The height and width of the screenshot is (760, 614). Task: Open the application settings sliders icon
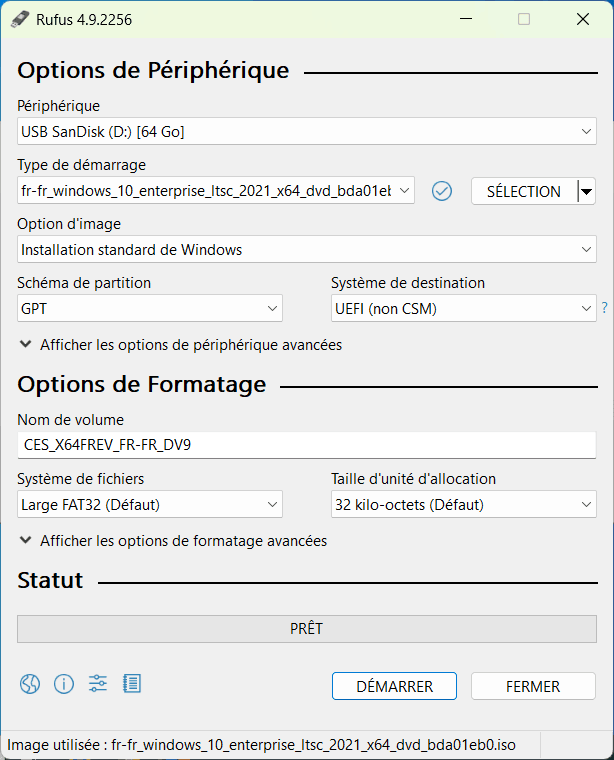click(x=97, y=683)
